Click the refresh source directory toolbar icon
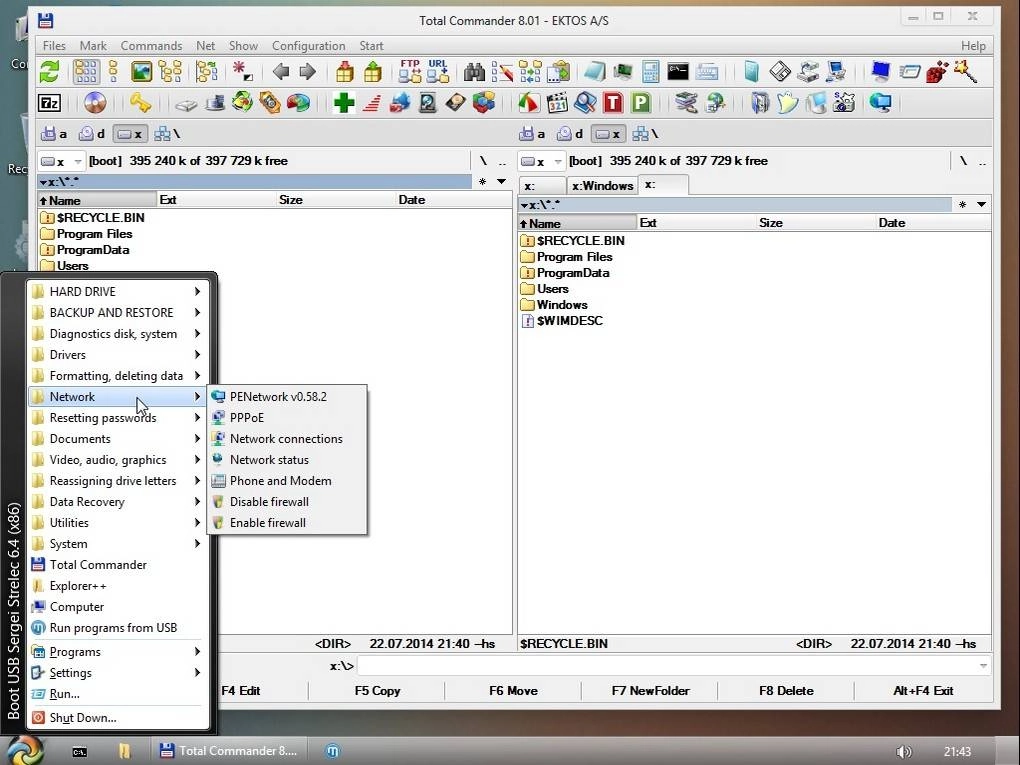Image resolution: width=1020 pixels, height=765 pixels. (47, 72)
